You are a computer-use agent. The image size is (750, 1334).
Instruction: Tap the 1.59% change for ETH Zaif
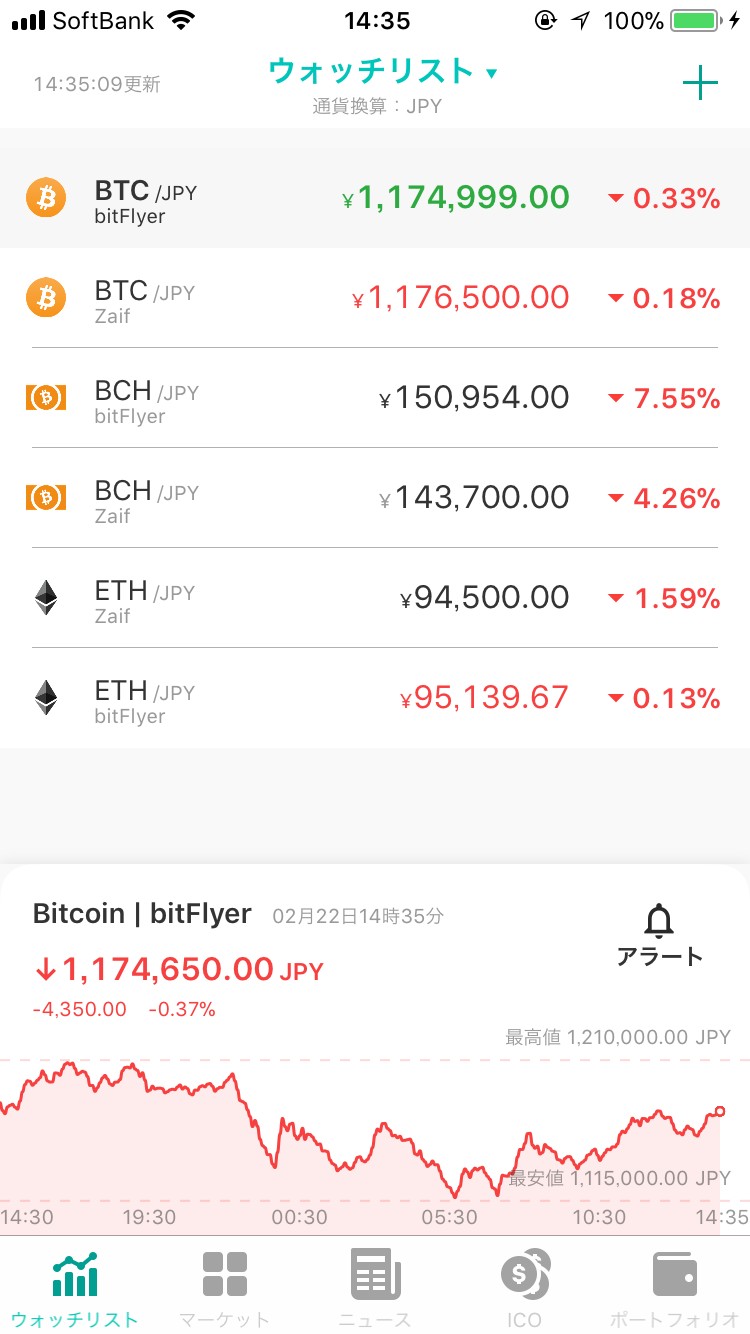tap(664, 598)
